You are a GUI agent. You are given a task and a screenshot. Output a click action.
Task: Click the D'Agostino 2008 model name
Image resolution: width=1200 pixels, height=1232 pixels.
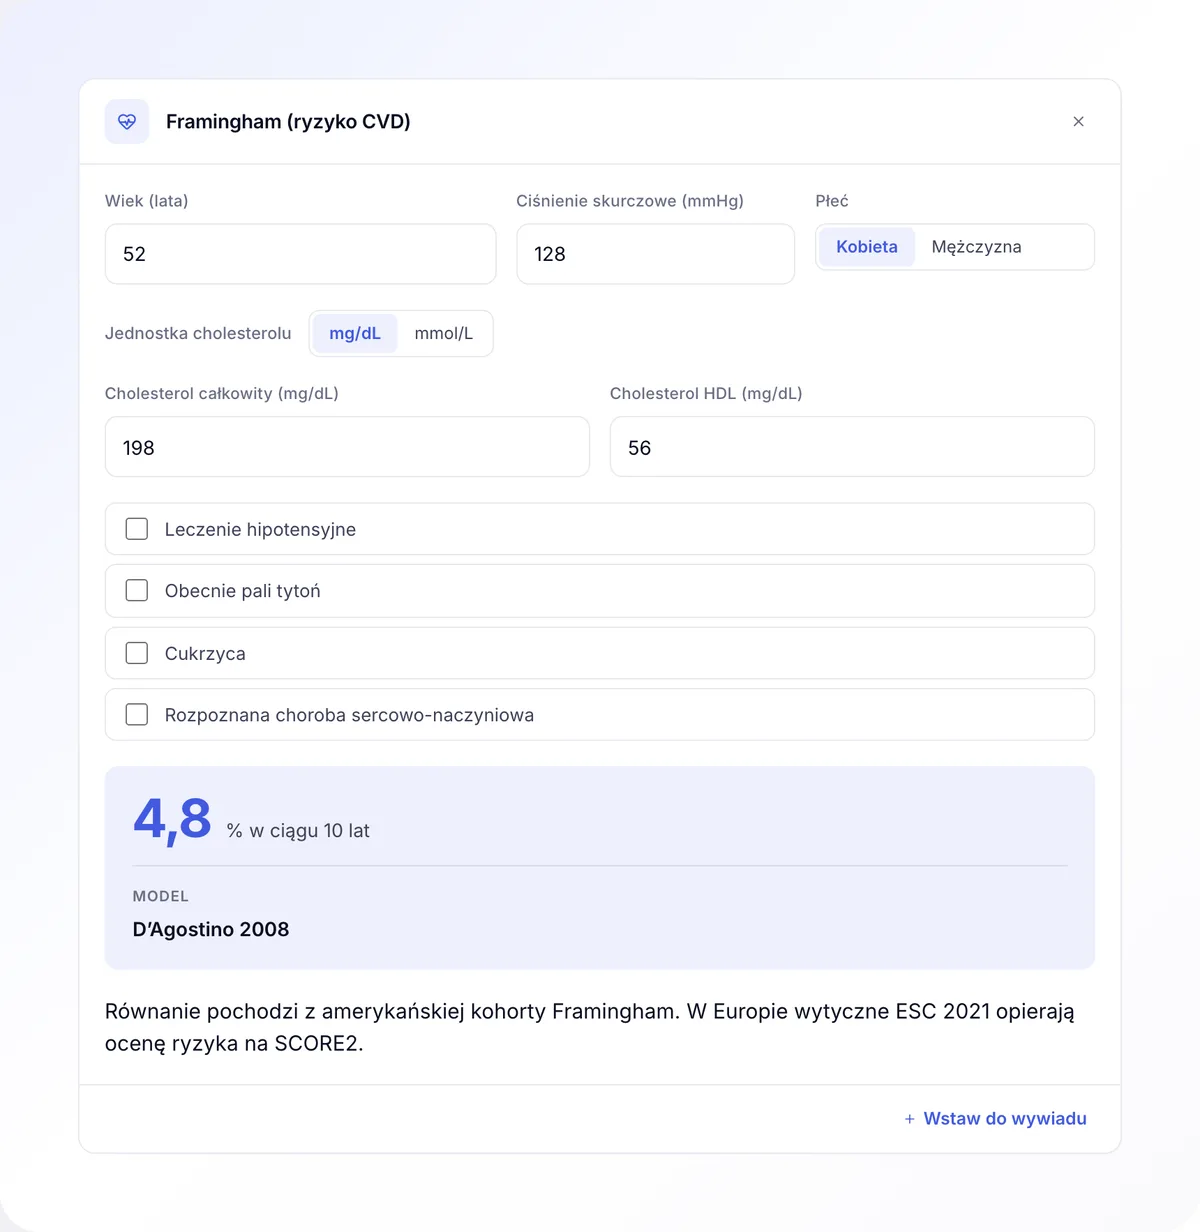click(211, 929)
